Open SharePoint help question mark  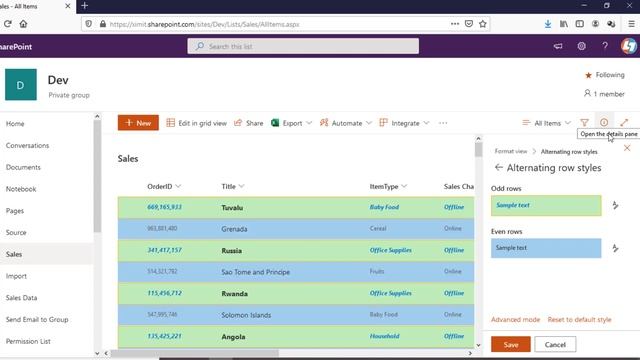click(x=605, y=46)
